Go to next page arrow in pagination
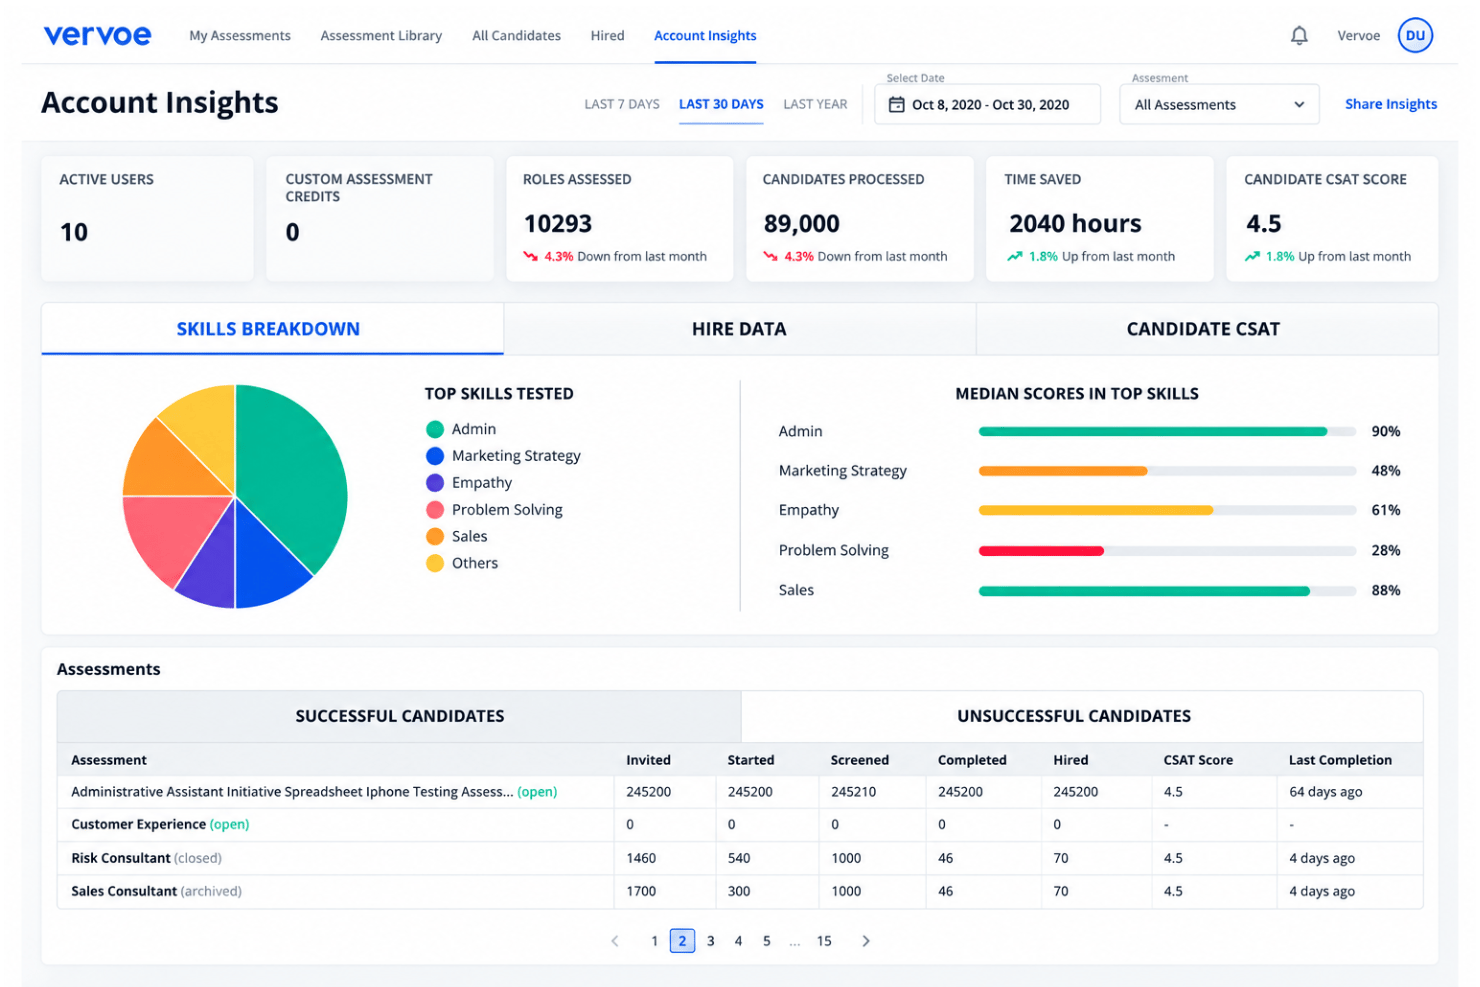Image resolution: width=1480 pixels, height=987 pixels. pos(866,941)
